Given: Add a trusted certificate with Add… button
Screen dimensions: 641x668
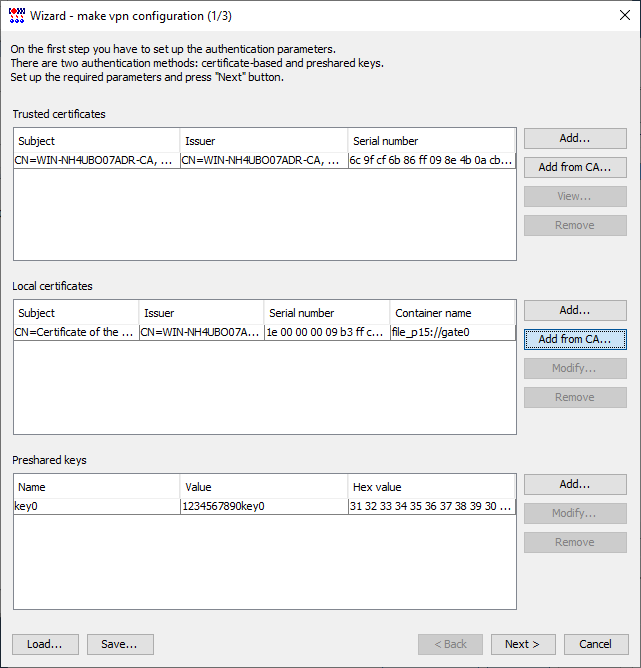Looking at the screenshot, I should [575, 138].
